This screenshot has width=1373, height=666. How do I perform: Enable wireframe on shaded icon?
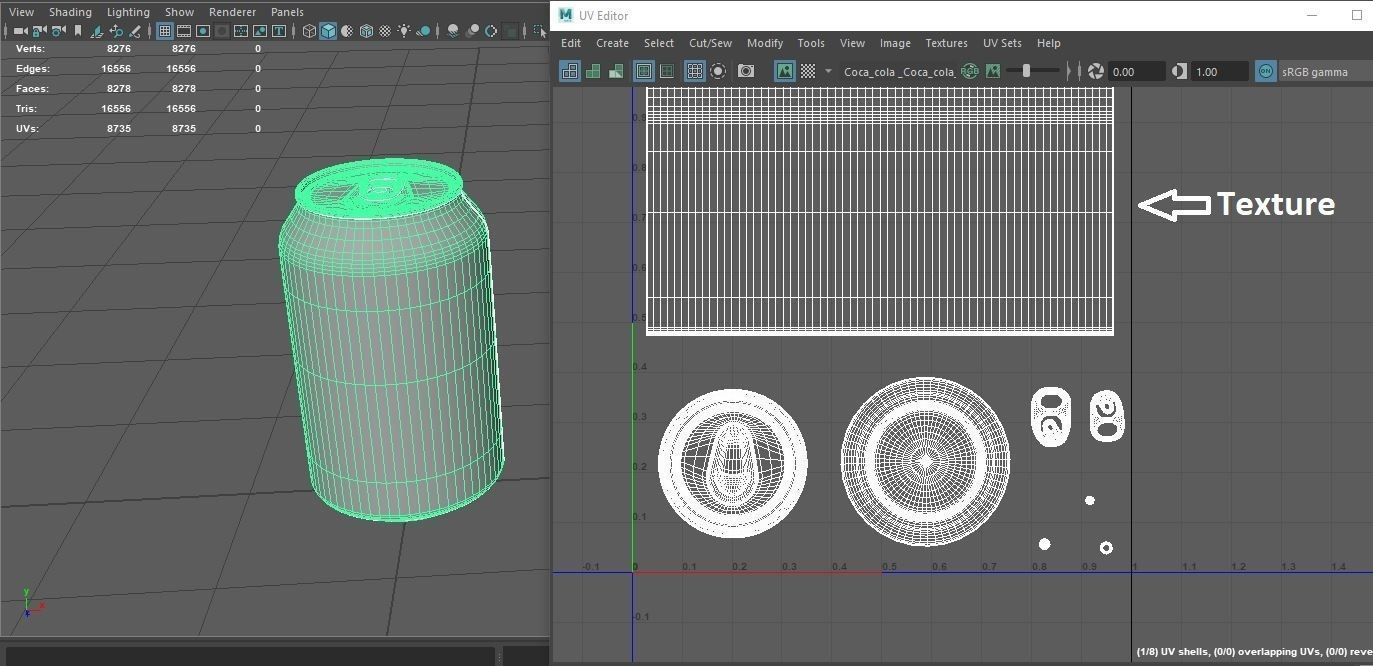(366, 31)
